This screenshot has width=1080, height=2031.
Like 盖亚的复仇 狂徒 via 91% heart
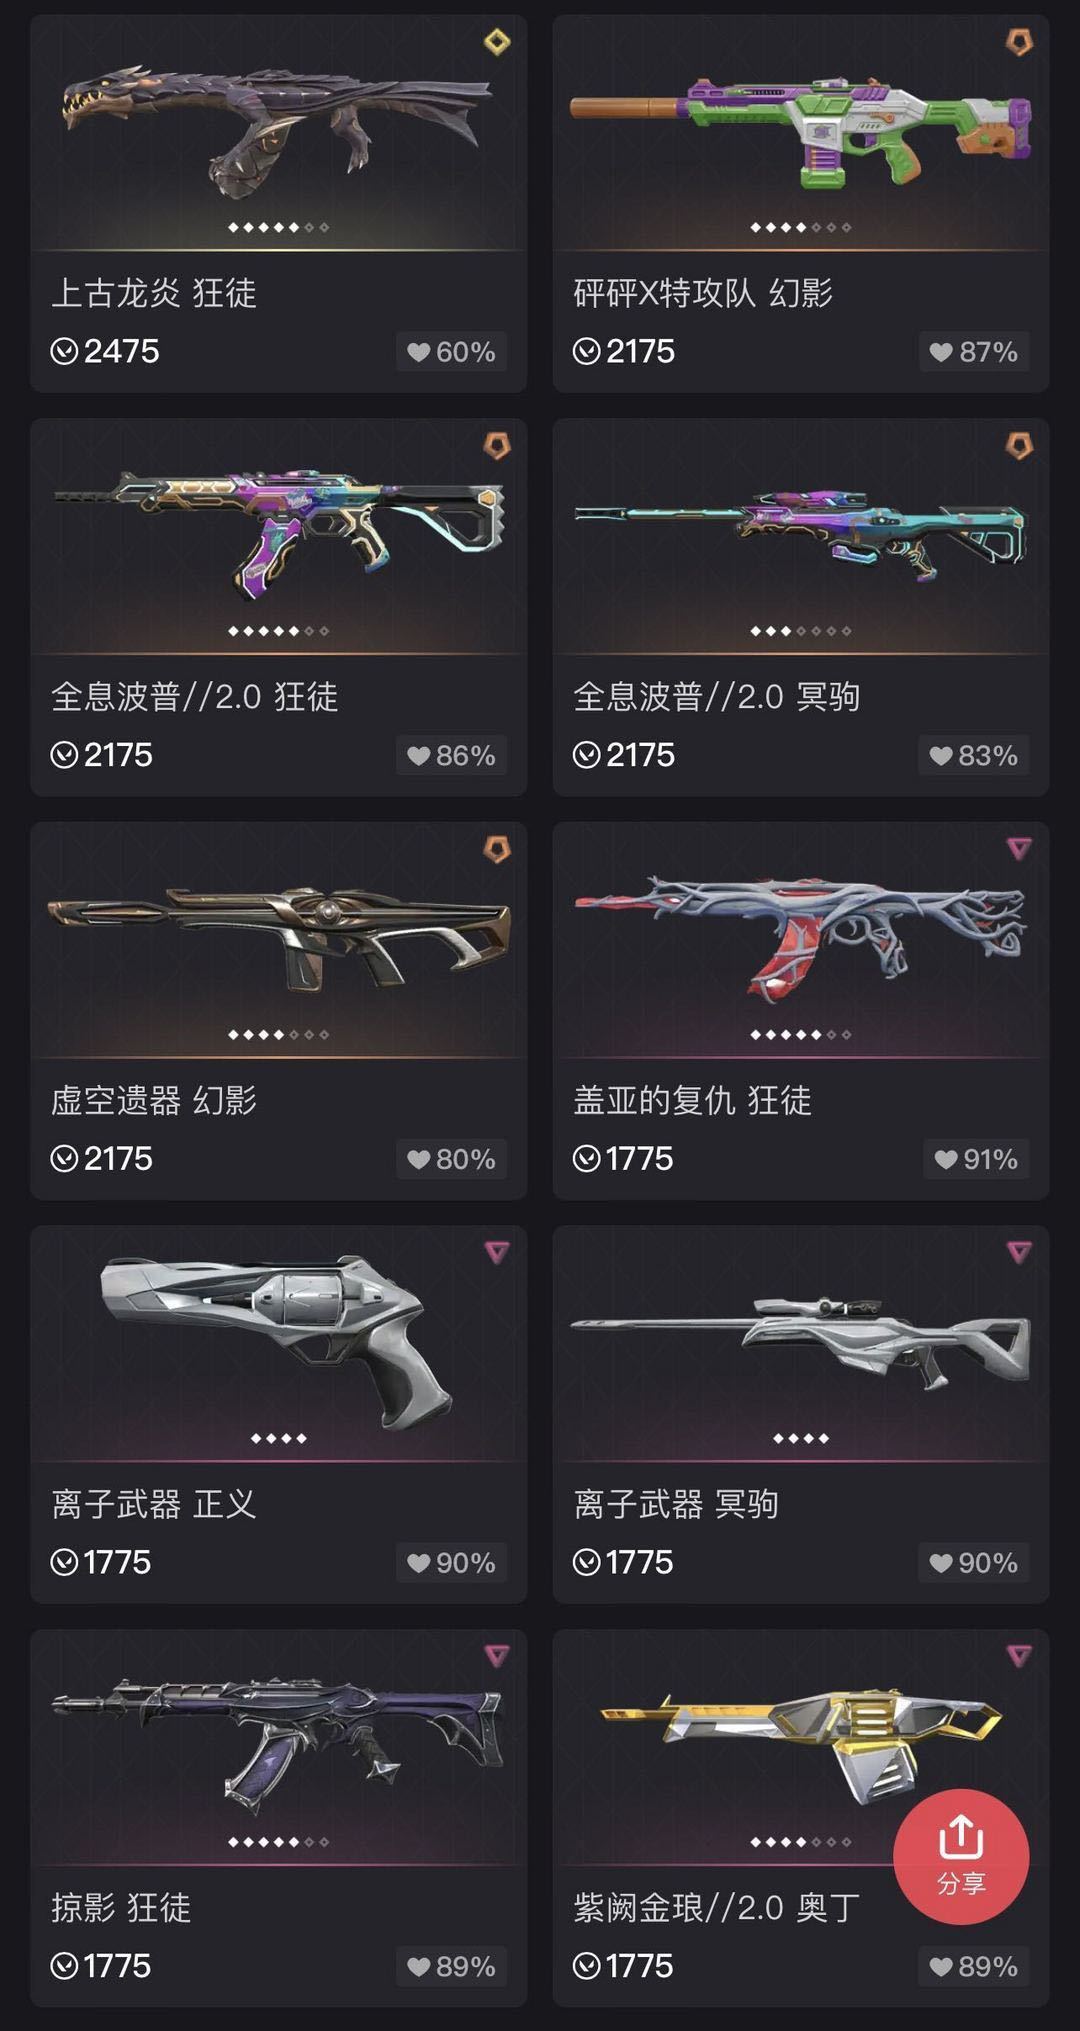975,1159
